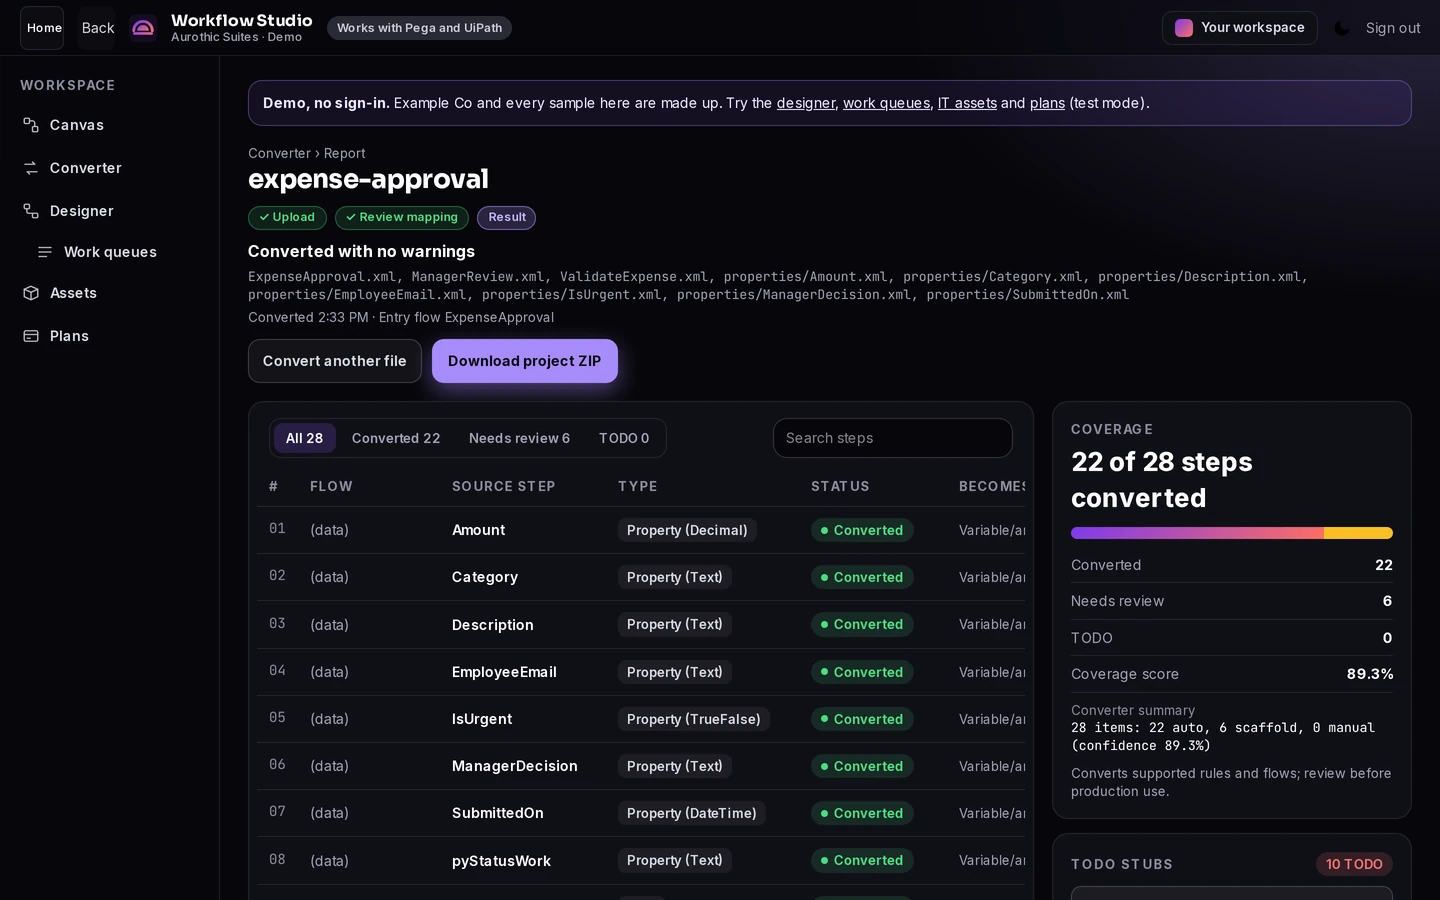The height and width of the screenshot is (900, 1440).
Task: Filter by Needs review 6 tab
Action: (x=519, y=438)
